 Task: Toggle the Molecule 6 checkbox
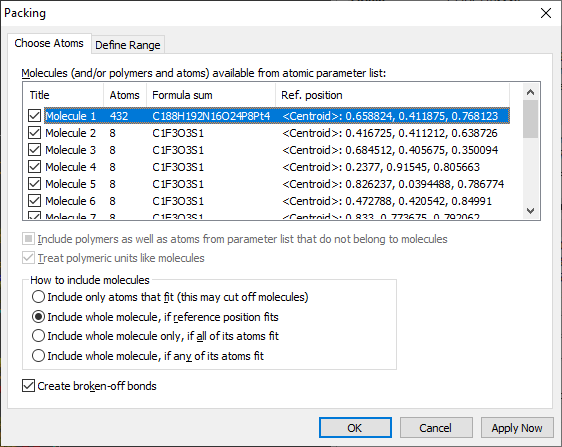[x=34, y=201]
